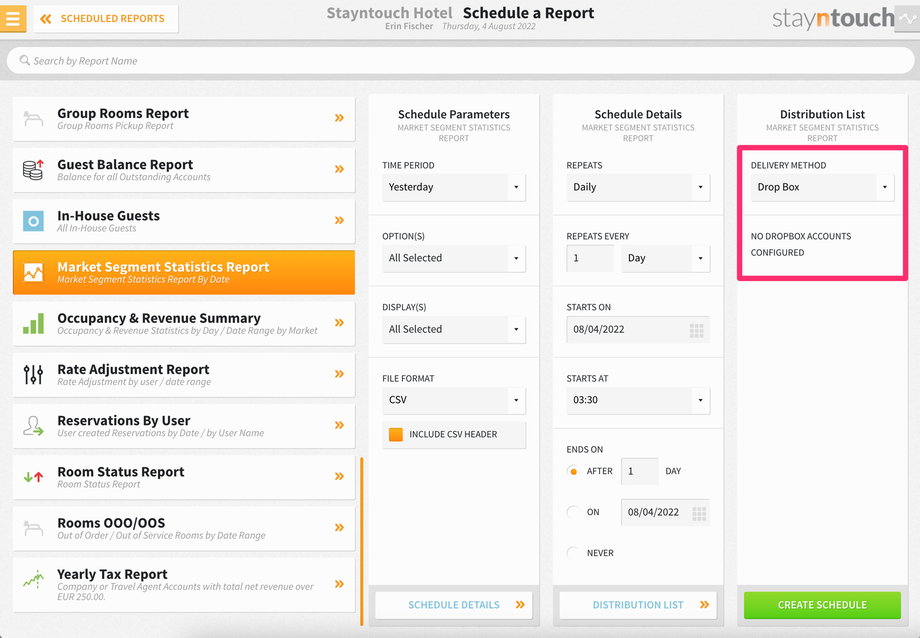Viewport: 920px width, 638px height.
Task: Select the Rooms OOO/OOS report item
Action: [x=184, y=528]
